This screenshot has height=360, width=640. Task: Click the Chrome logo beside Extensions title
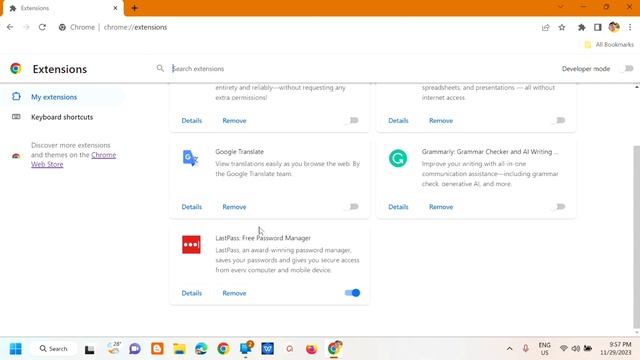coord(16,69)
